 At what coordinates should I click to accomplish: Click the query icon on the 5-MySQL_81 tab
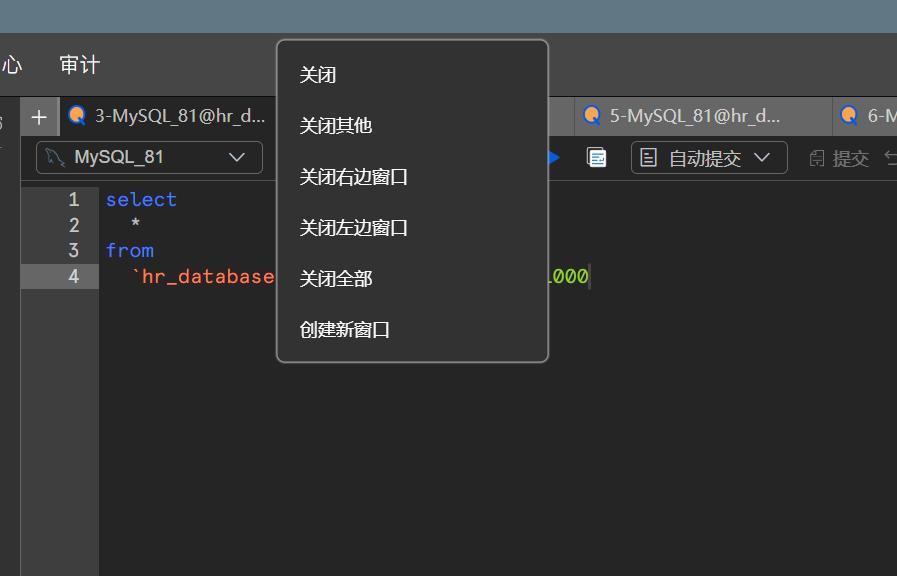592,116
